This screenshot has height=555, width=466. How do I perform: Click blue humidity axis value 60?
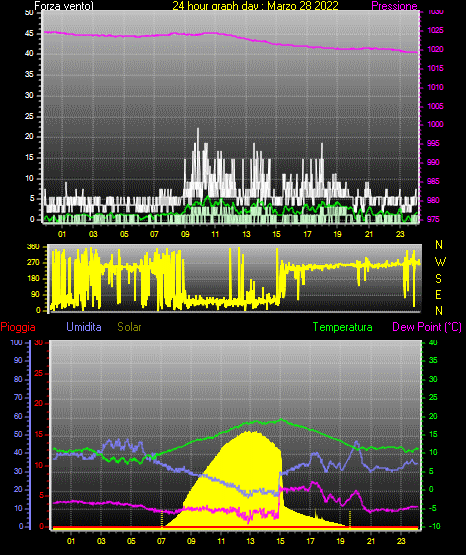pos(18,416)
